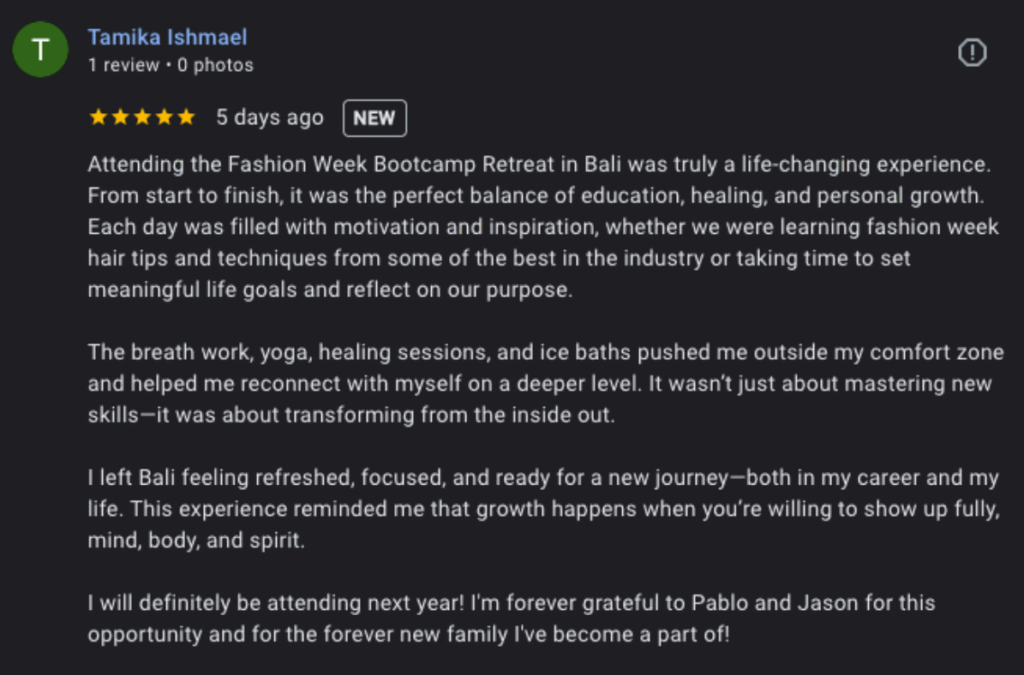Click the "0 photos" count text
Image resolution: width=1024 pixels, height=675 pixels.
215,65
